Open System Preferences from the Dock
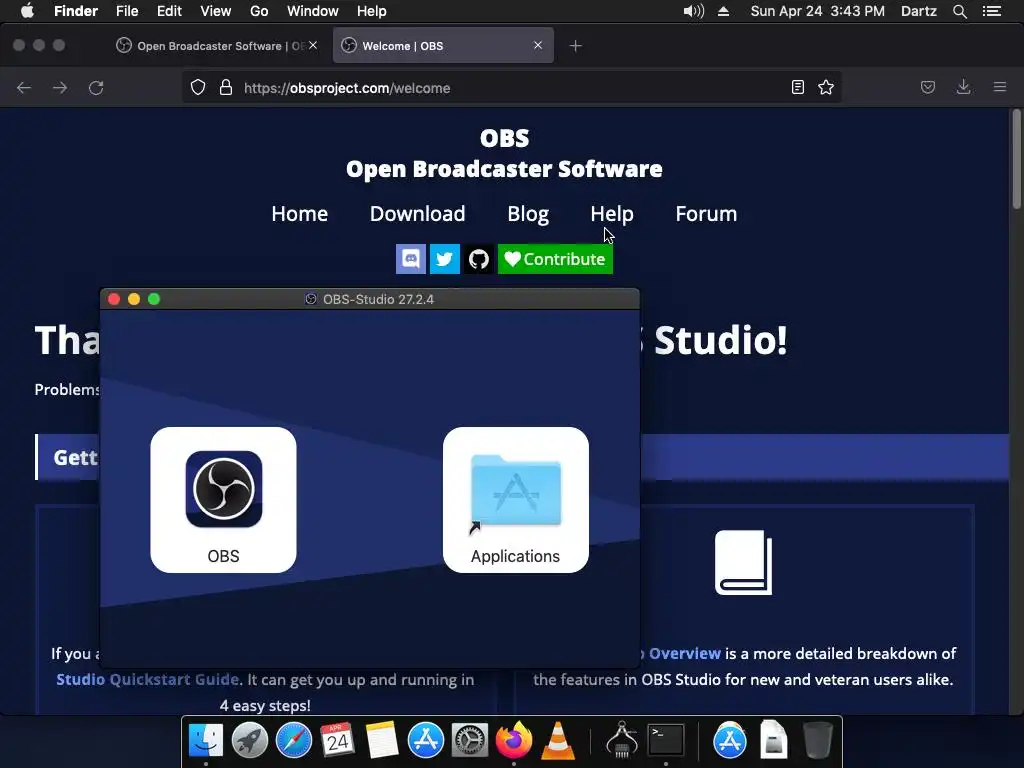 click(470, 741)
